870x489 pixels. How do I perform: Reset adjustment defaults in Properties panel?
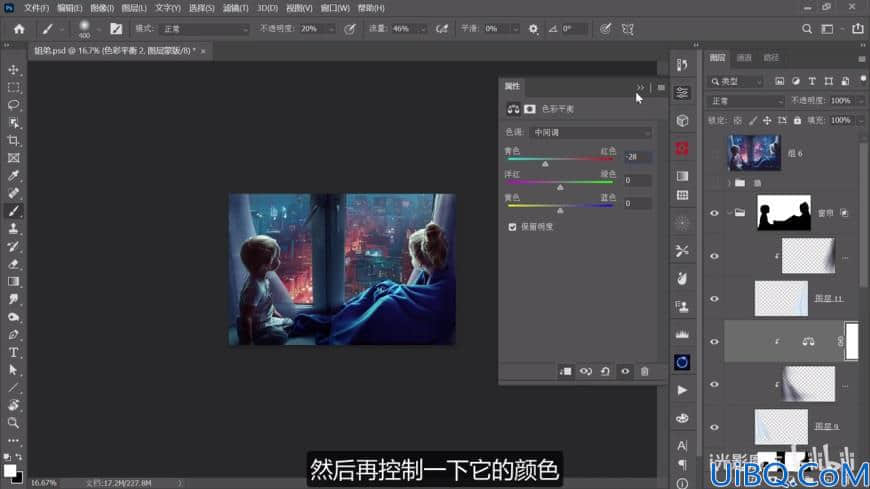coord(605,371)
